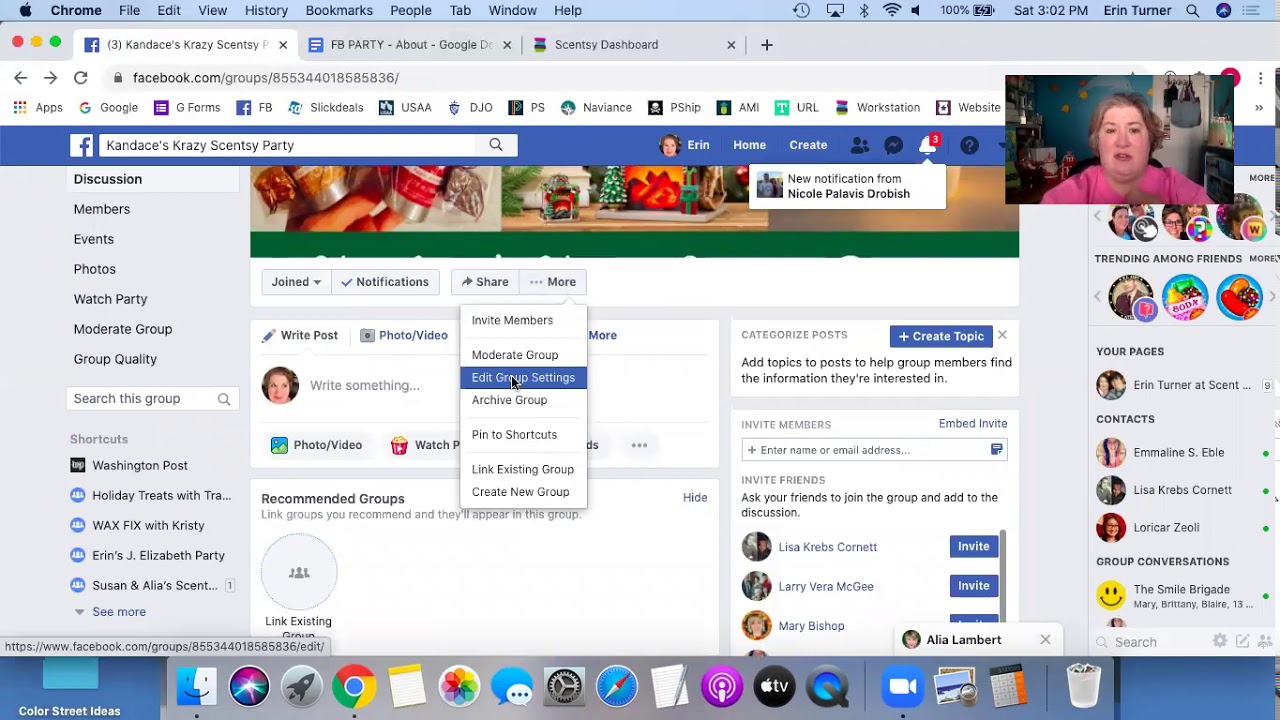Screen dimensions: 1280x720
Task: Open the Bookmarks menu in macOS menu bar
Action: 339,10
